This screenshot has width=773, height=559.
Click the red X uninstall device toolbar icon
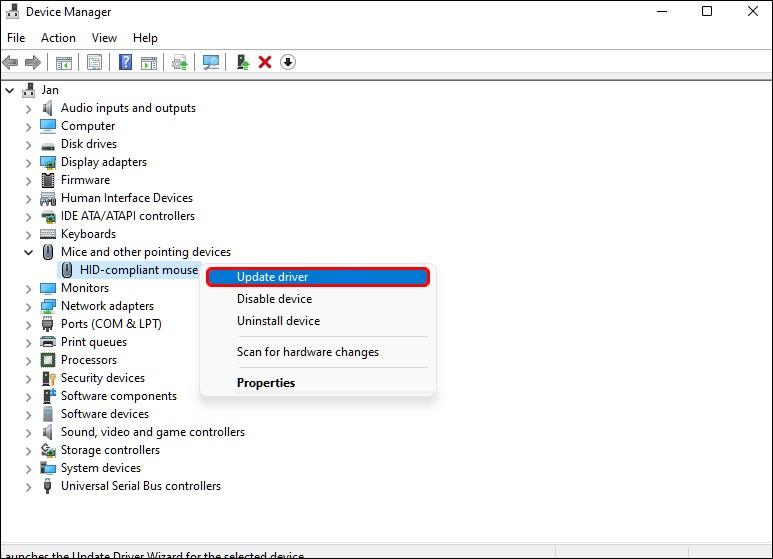pyautogui.click(x=265, y=62)
